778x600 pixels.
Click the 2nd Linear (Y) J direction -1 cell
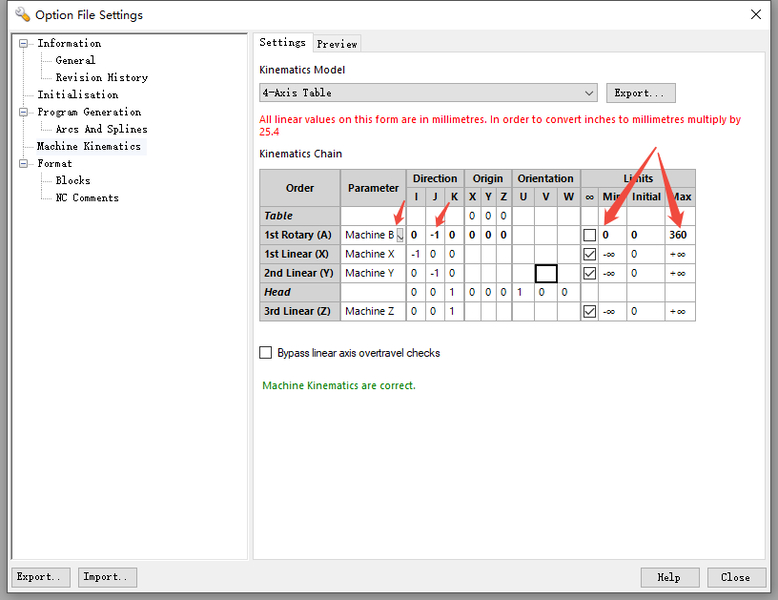pos(435,273)
